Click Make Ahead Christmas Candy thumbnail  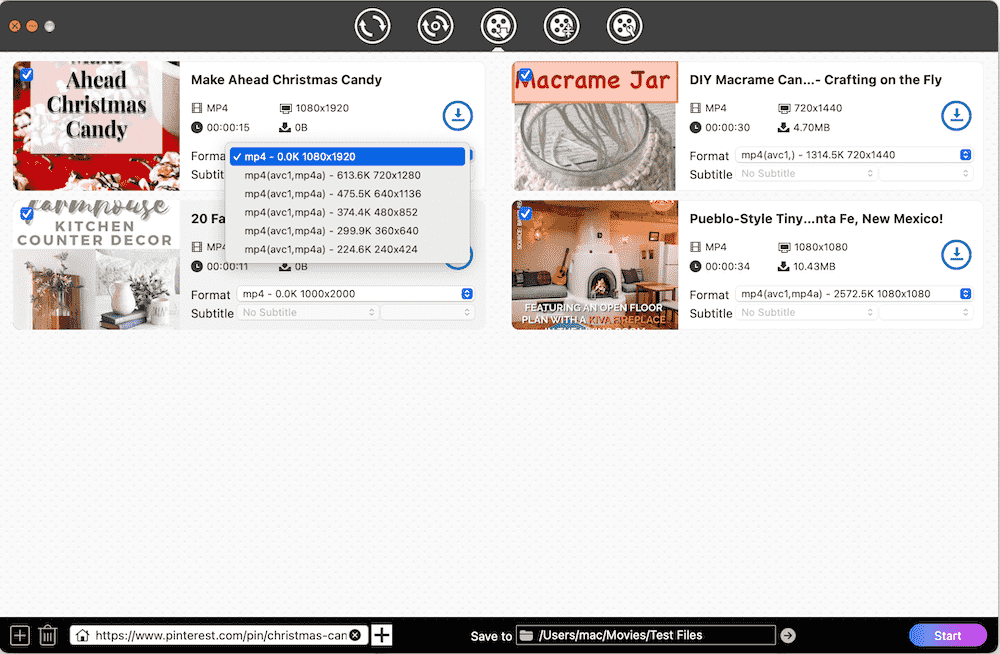click(96, 126)
